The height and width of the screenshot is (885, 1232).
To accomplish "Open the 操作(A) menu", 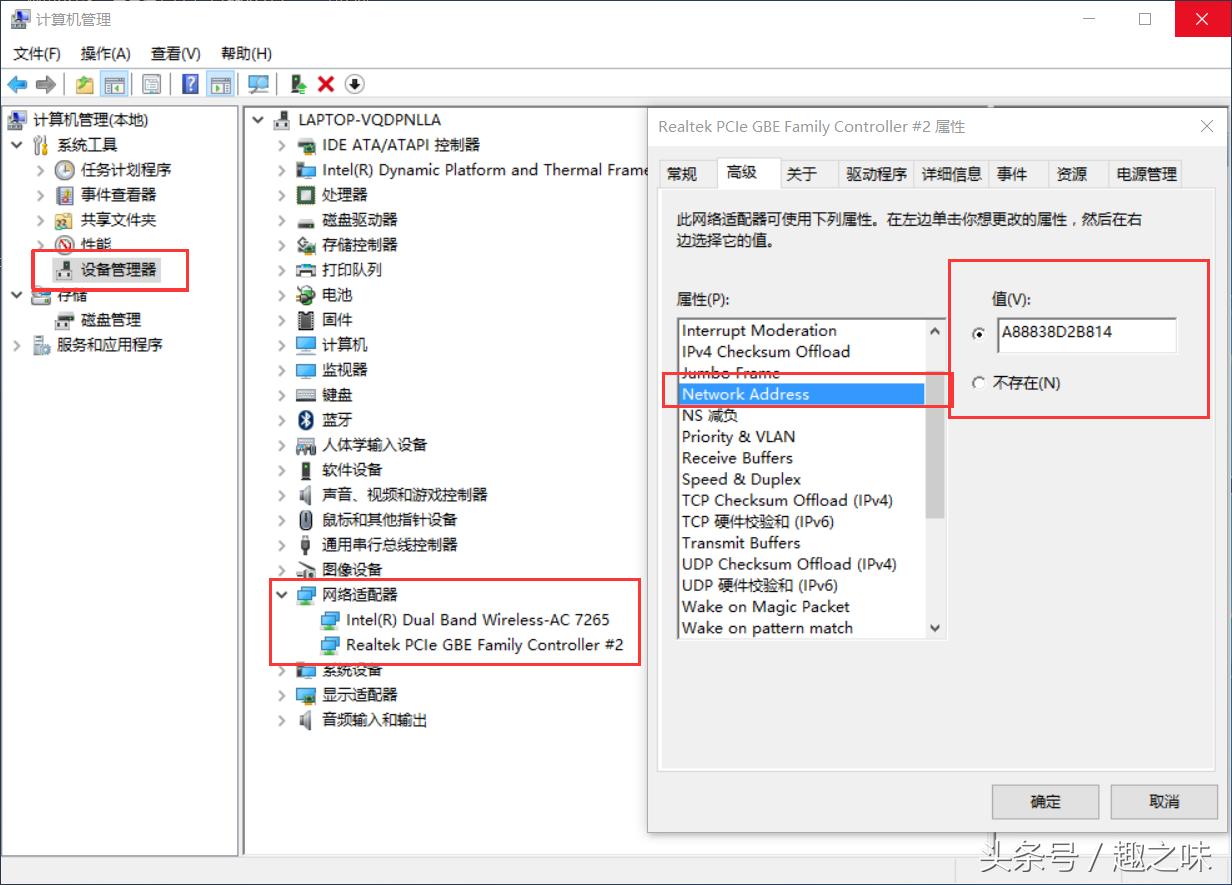I will 105,53.
